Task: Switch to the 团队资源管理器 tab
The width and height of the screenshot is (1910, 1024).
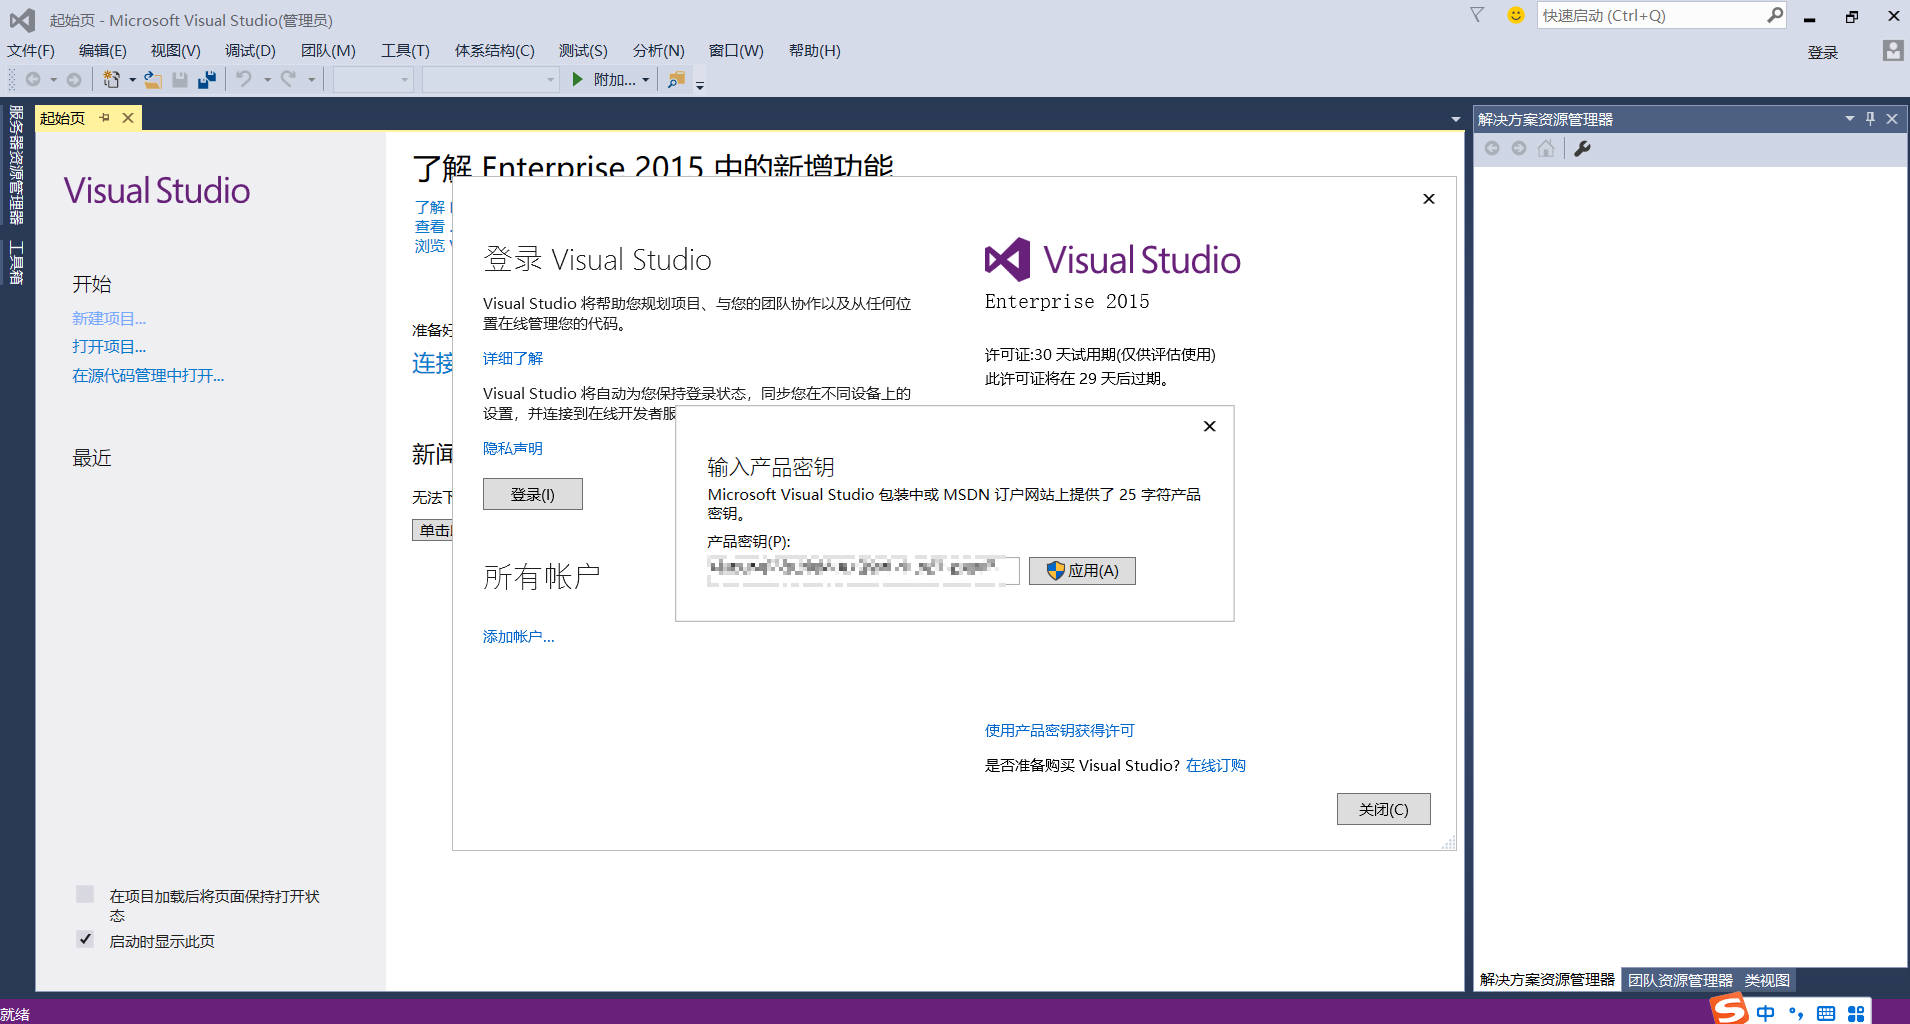Action: point(1680,980)
